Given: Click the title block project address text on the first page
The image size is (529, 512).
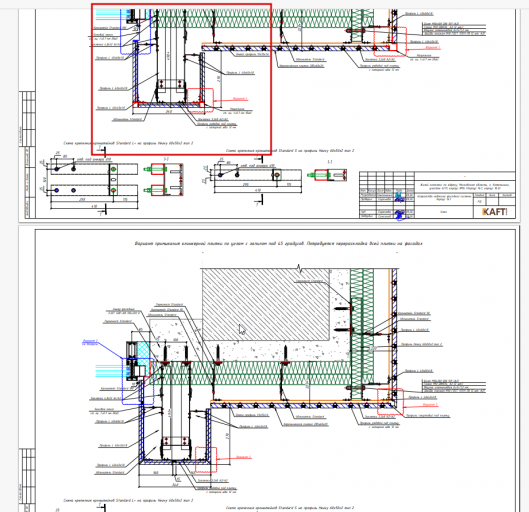Looking at the screenshot, I should [x=465, y=187].
